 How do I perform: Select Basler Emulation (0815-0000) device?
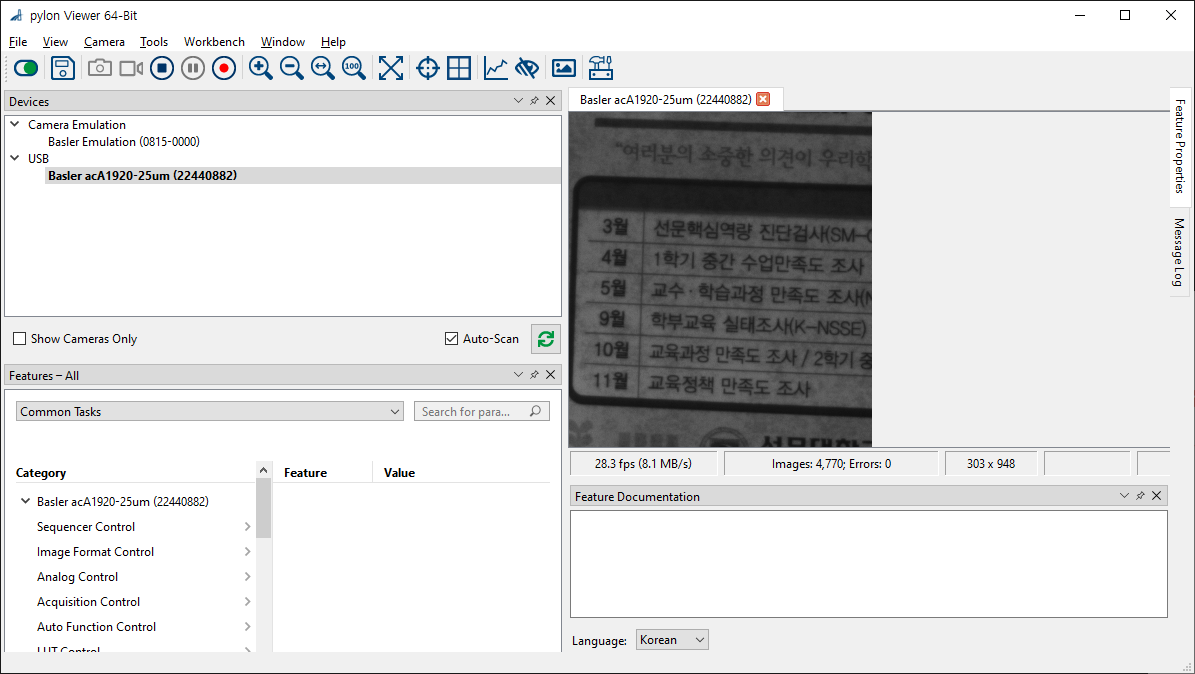123,142
